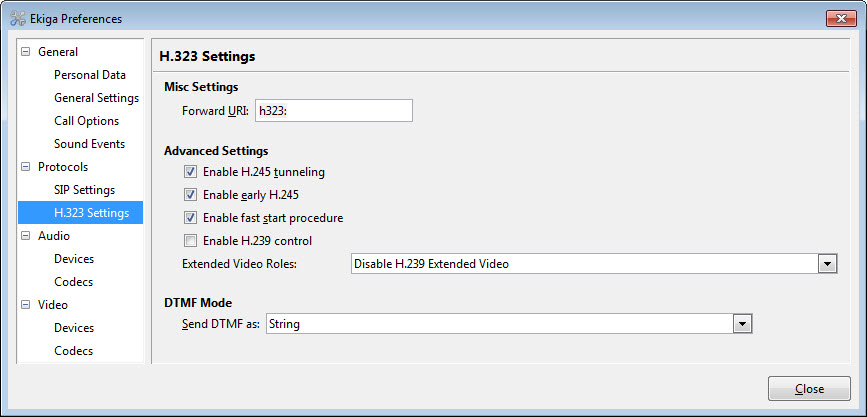
Task: Open SIP Settings page
Action: click(85, 190)
